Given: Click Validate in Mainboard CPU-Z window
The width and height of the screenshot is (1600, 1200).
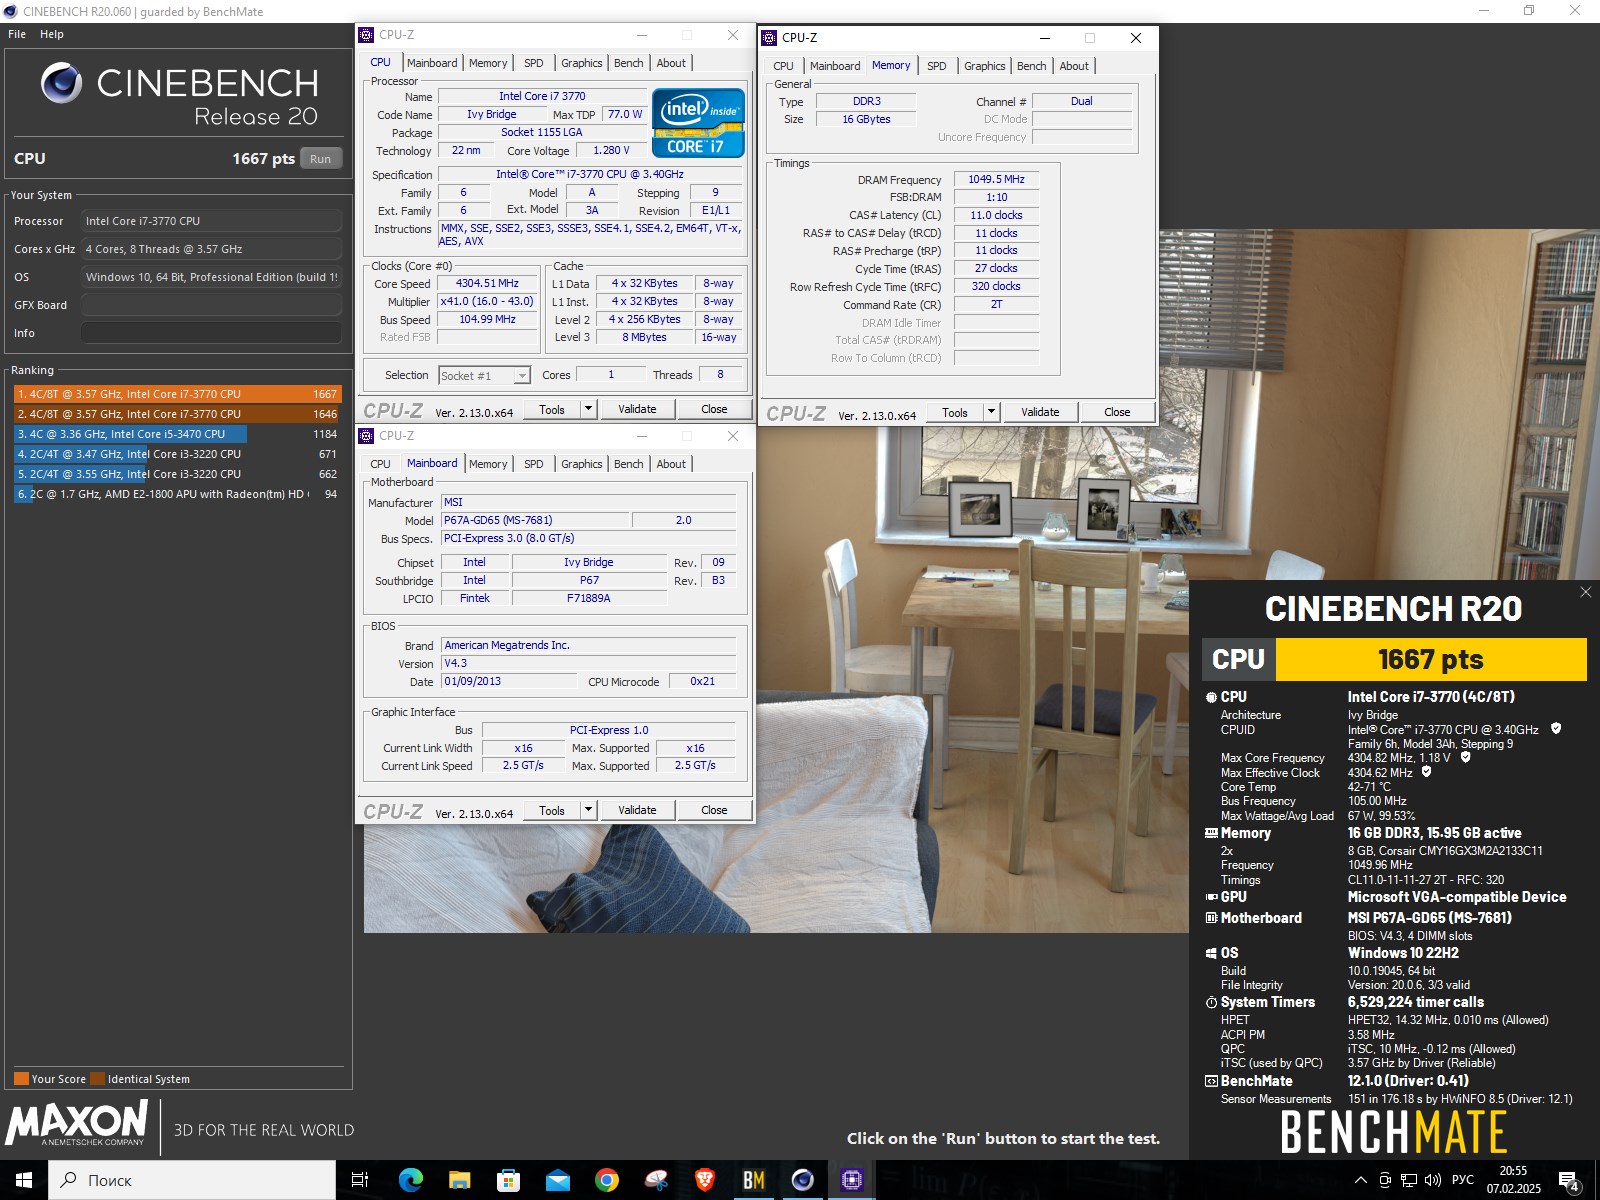Looking at the screenshot, I should [x=637, y=810].
